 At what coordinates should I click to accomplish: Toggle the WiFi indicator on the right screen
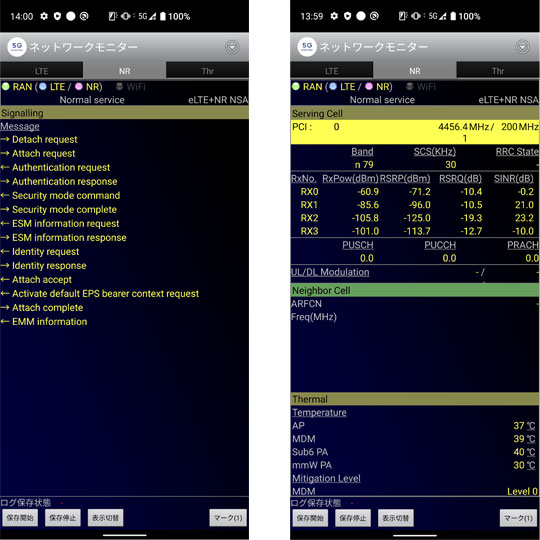coord(421,86)
